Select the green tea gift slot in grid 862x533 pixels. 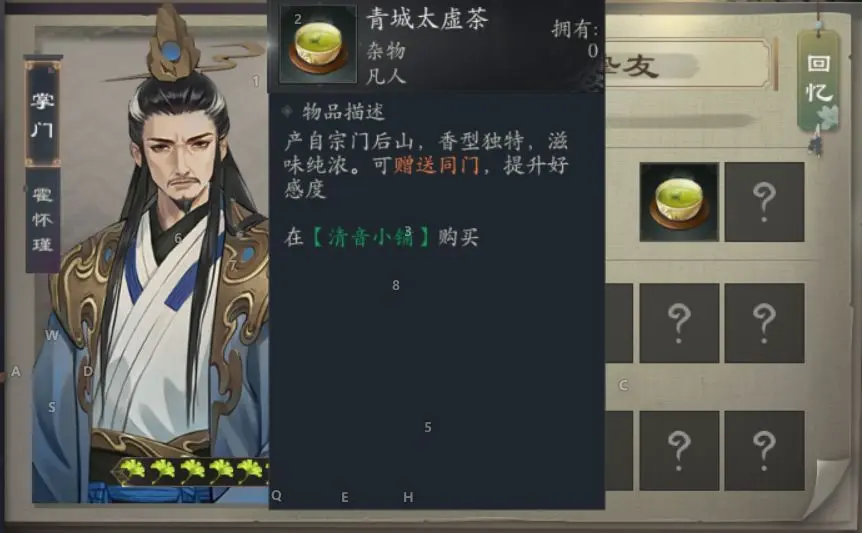click(679, 202)
